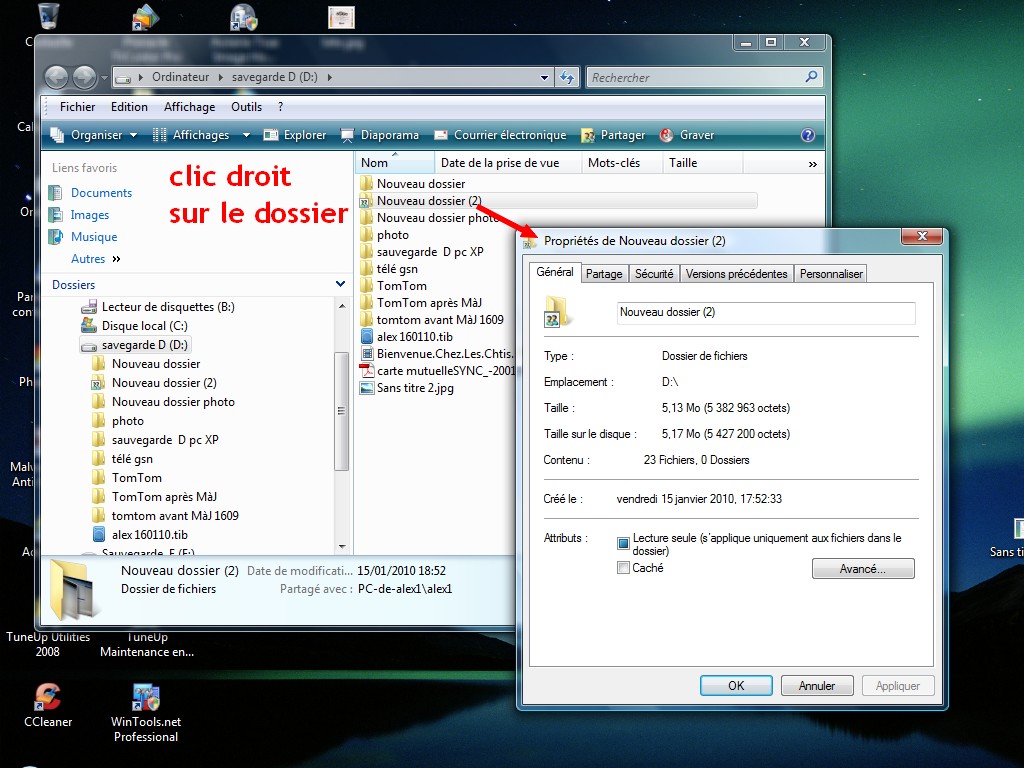
Task: Open the Outils menu
Action: 246,107
